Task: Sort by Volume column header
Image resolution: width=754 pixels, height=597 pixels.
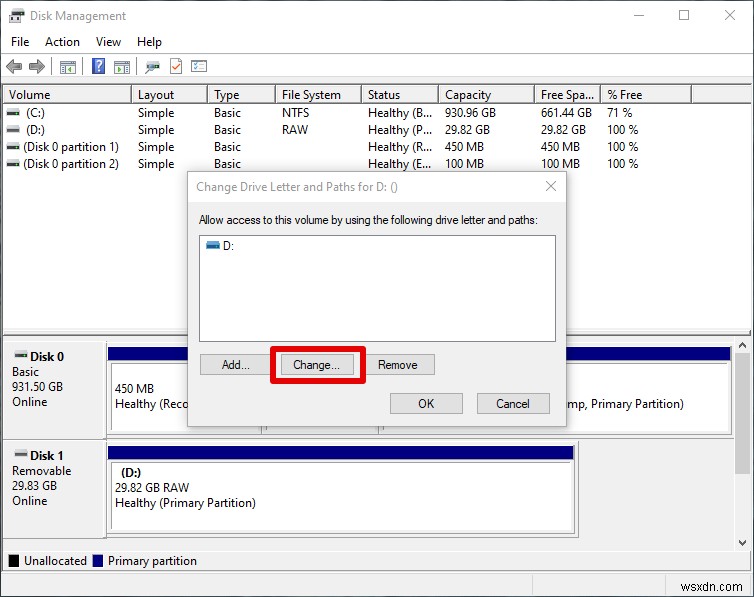Action: pyautogui.click(x=67, y=95)
